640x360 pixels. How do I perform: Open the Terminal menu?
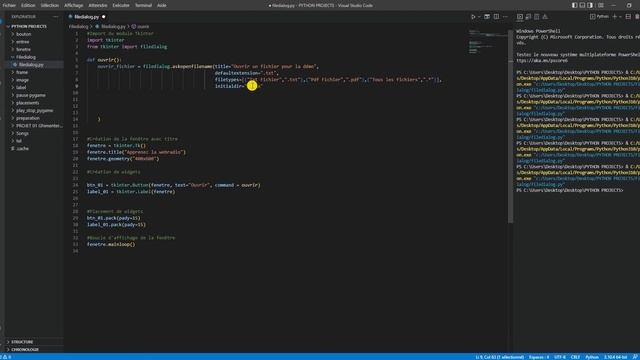[143, 5]
